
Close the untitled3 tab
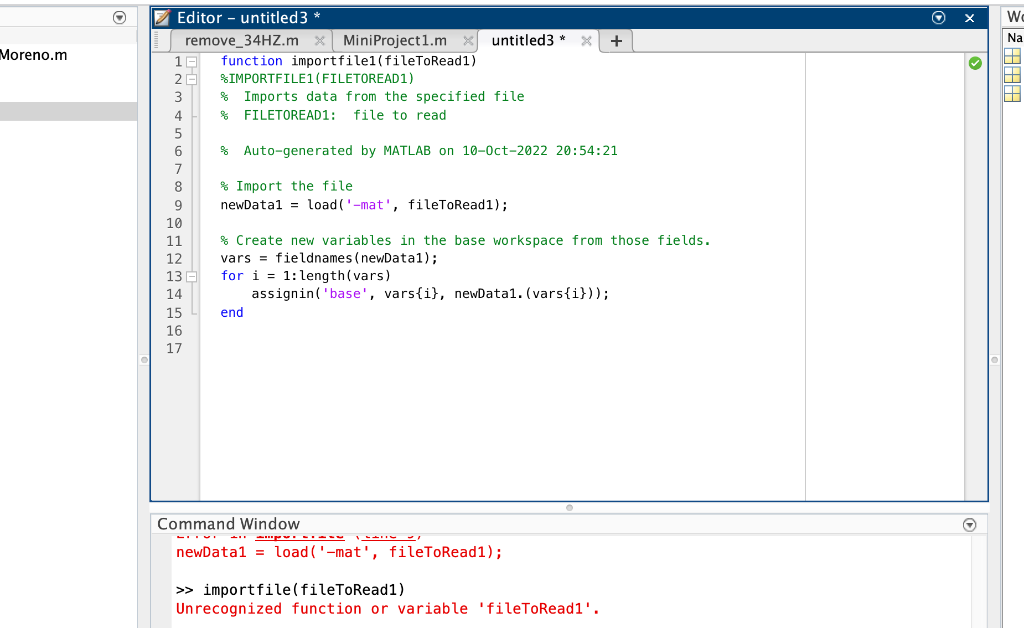tap(586, 40)
